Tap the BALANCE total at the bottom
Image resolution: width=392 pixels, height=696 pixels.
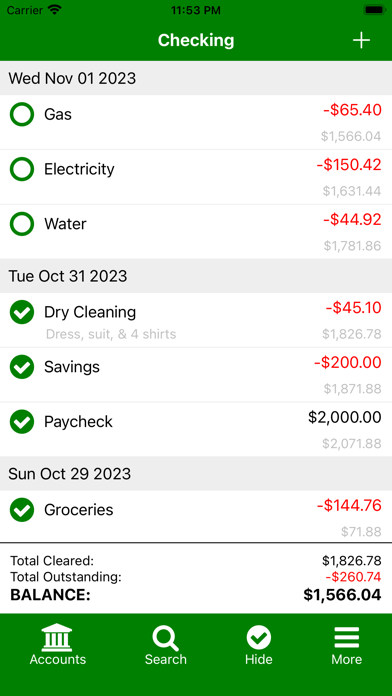(196, 595)
